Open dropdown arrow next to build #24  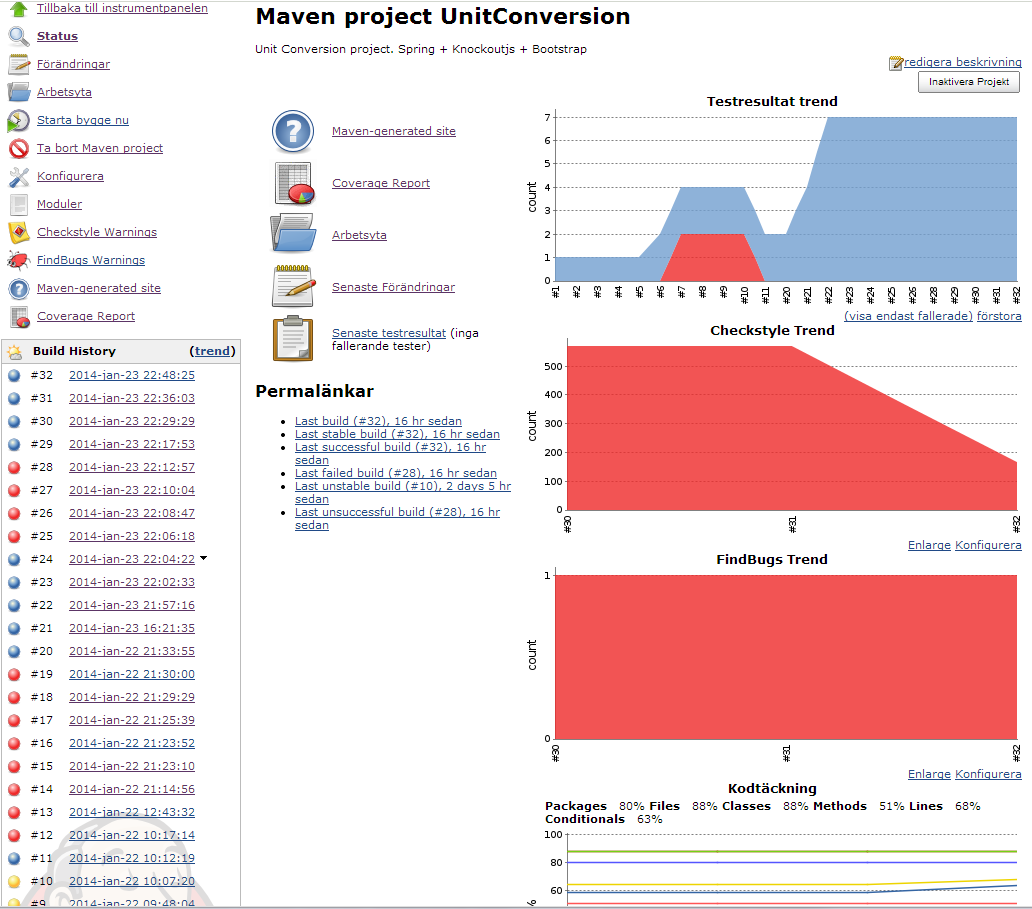[203, 558]
